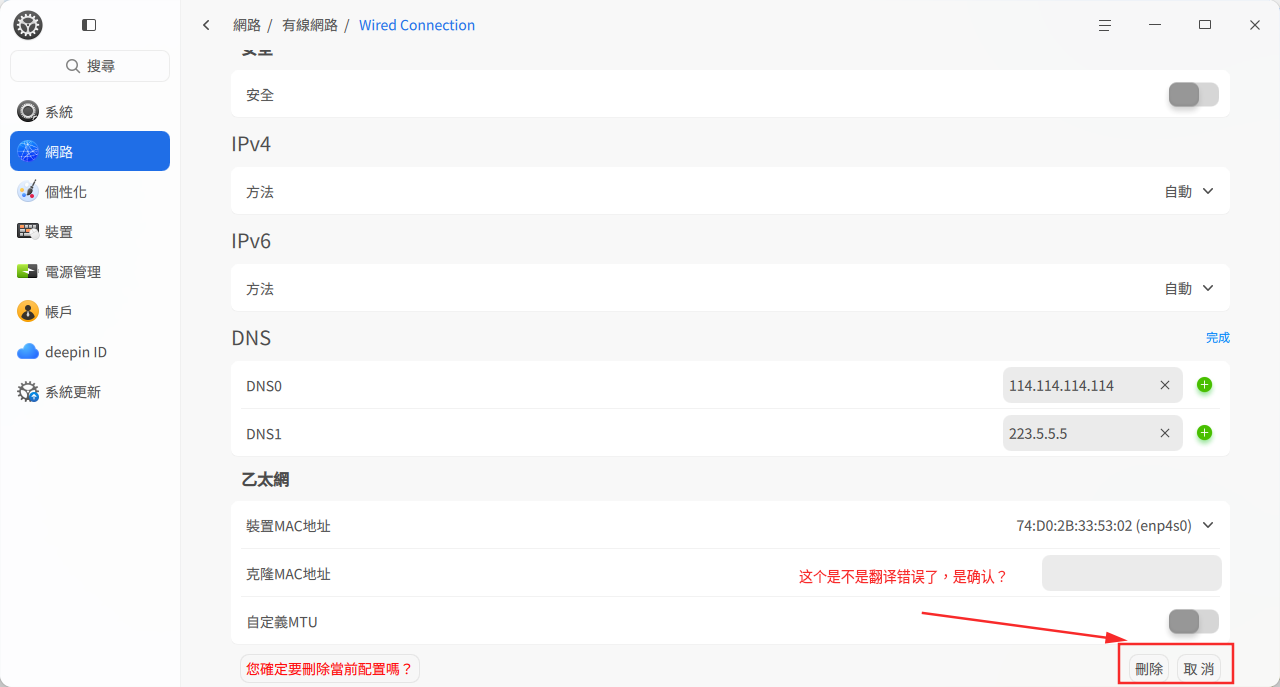1280x687 pixels.
Task: Click the 帳戶 user avatar icon
Action: point(28,312)
